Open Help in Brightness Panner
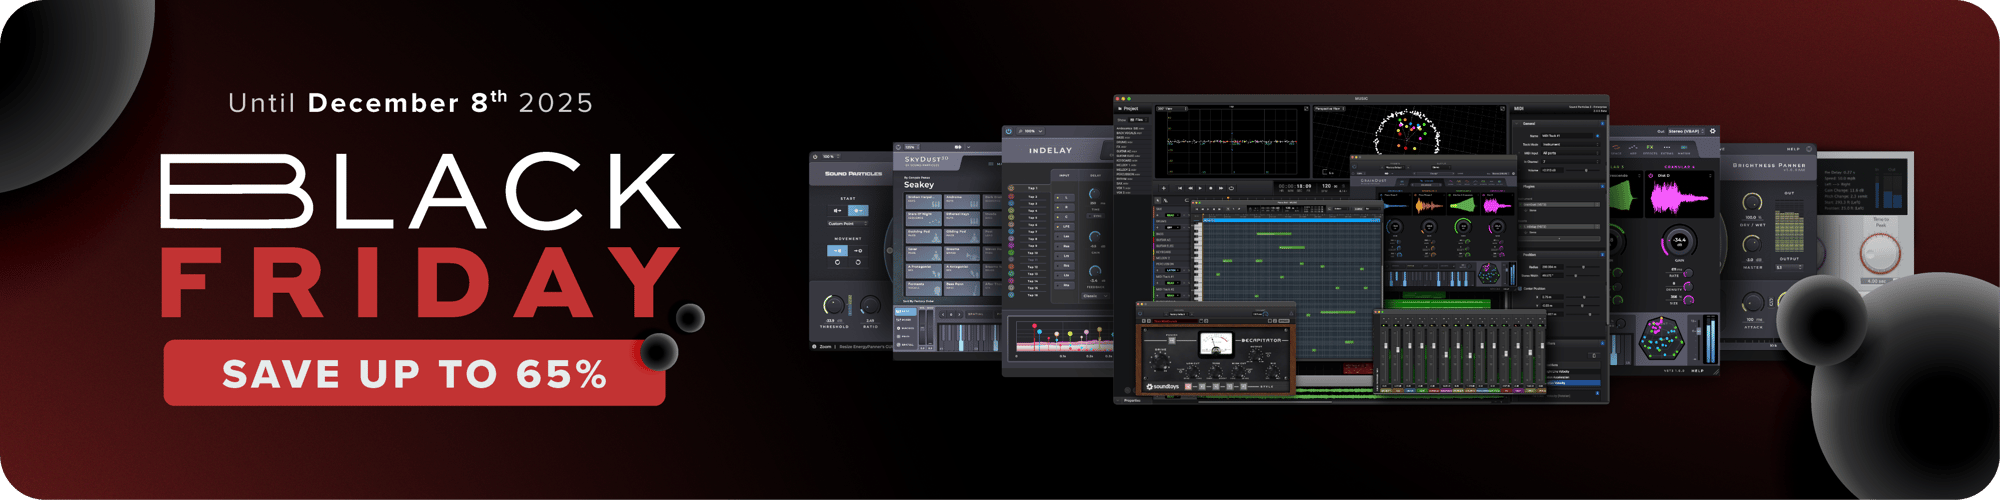Viewport: 2000px width, 500px height. click(x=1793, y=150)
